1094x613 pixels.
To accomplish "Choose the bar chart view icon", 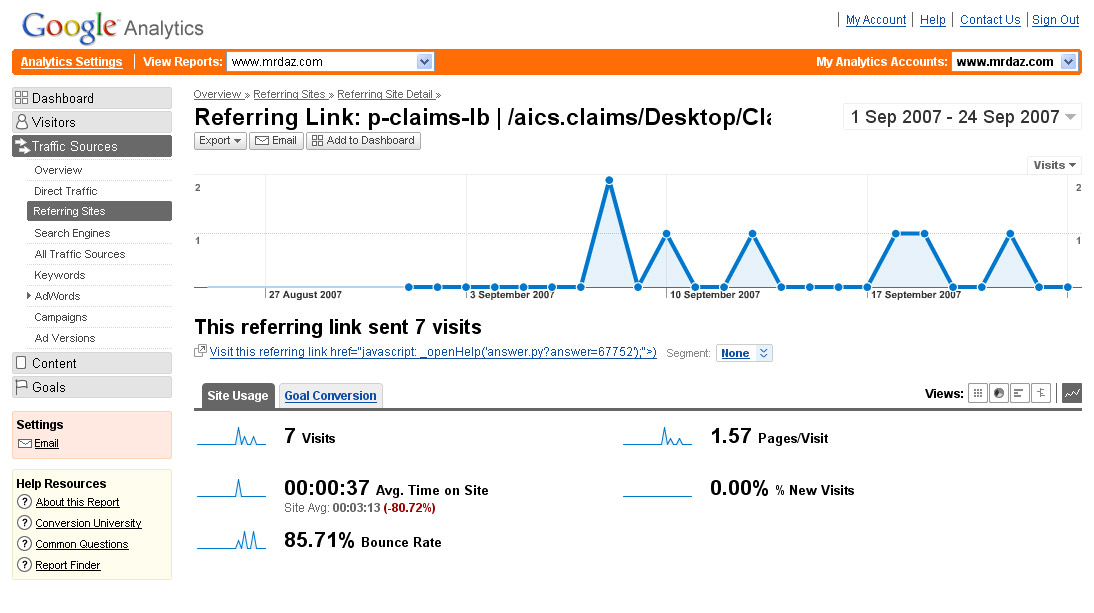I will point(1020,394).
